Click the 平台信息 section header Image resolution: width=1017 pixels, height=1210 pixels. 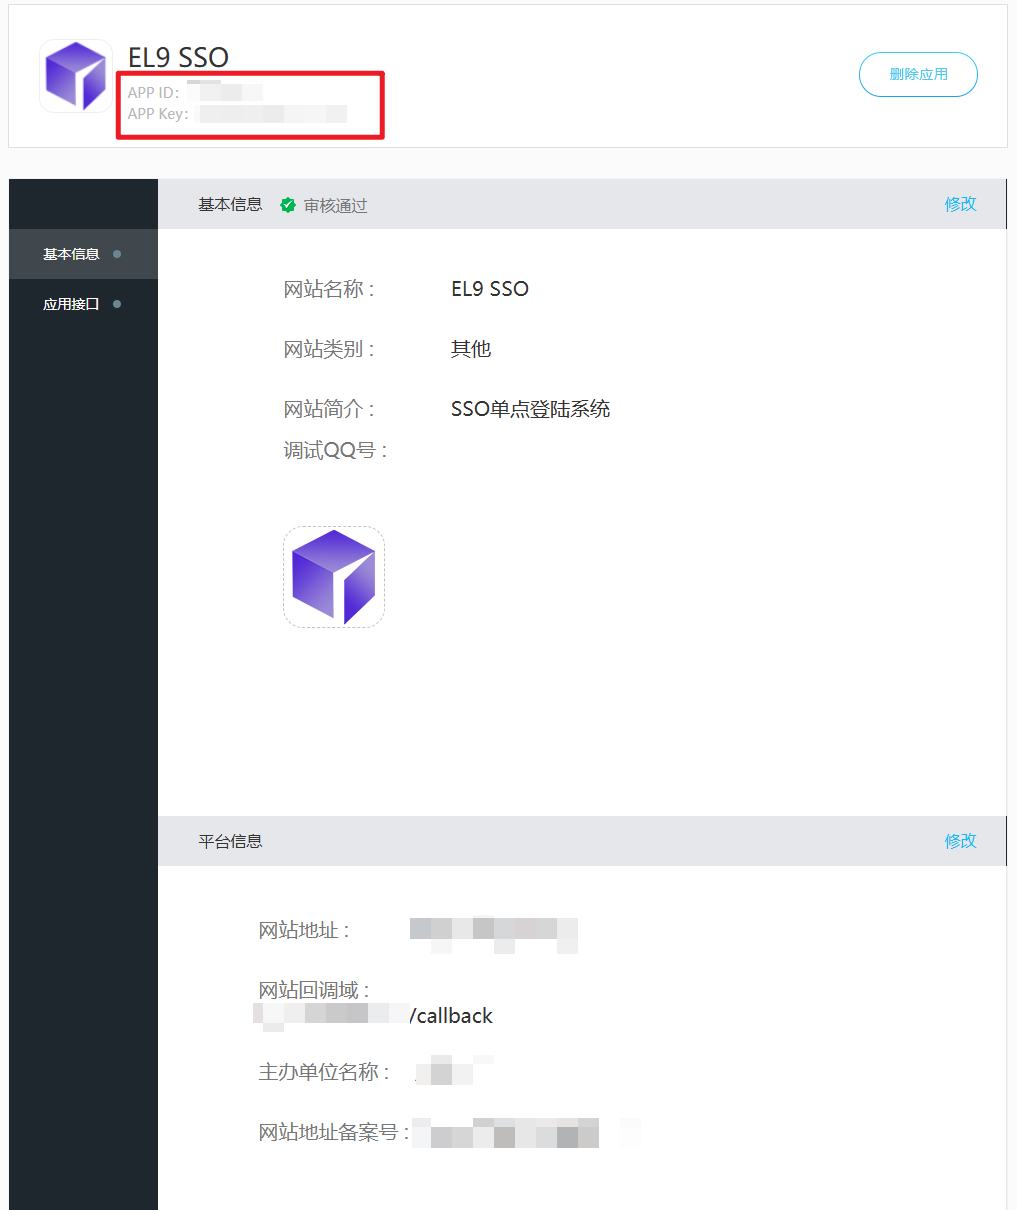coord(230,841)
